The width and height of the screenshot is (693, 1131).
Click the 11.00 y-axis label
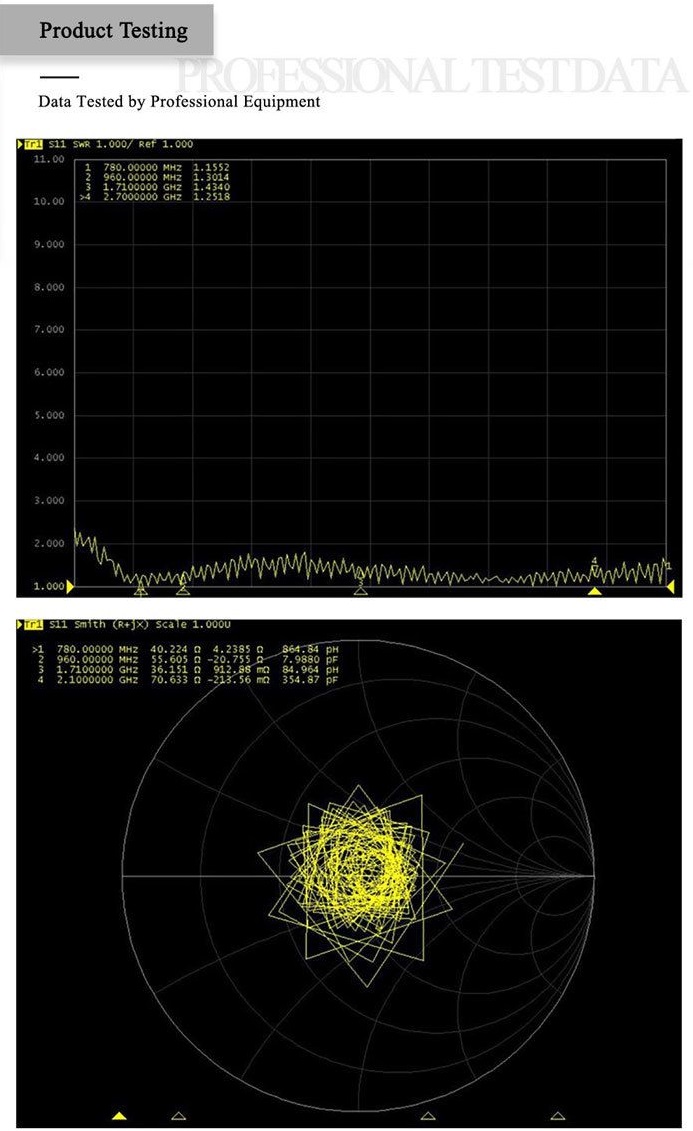pos(49,159)
